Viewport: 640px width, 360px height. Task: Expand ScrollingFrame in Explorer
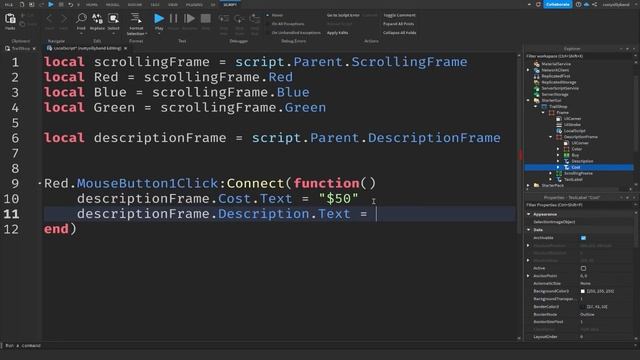551,173
